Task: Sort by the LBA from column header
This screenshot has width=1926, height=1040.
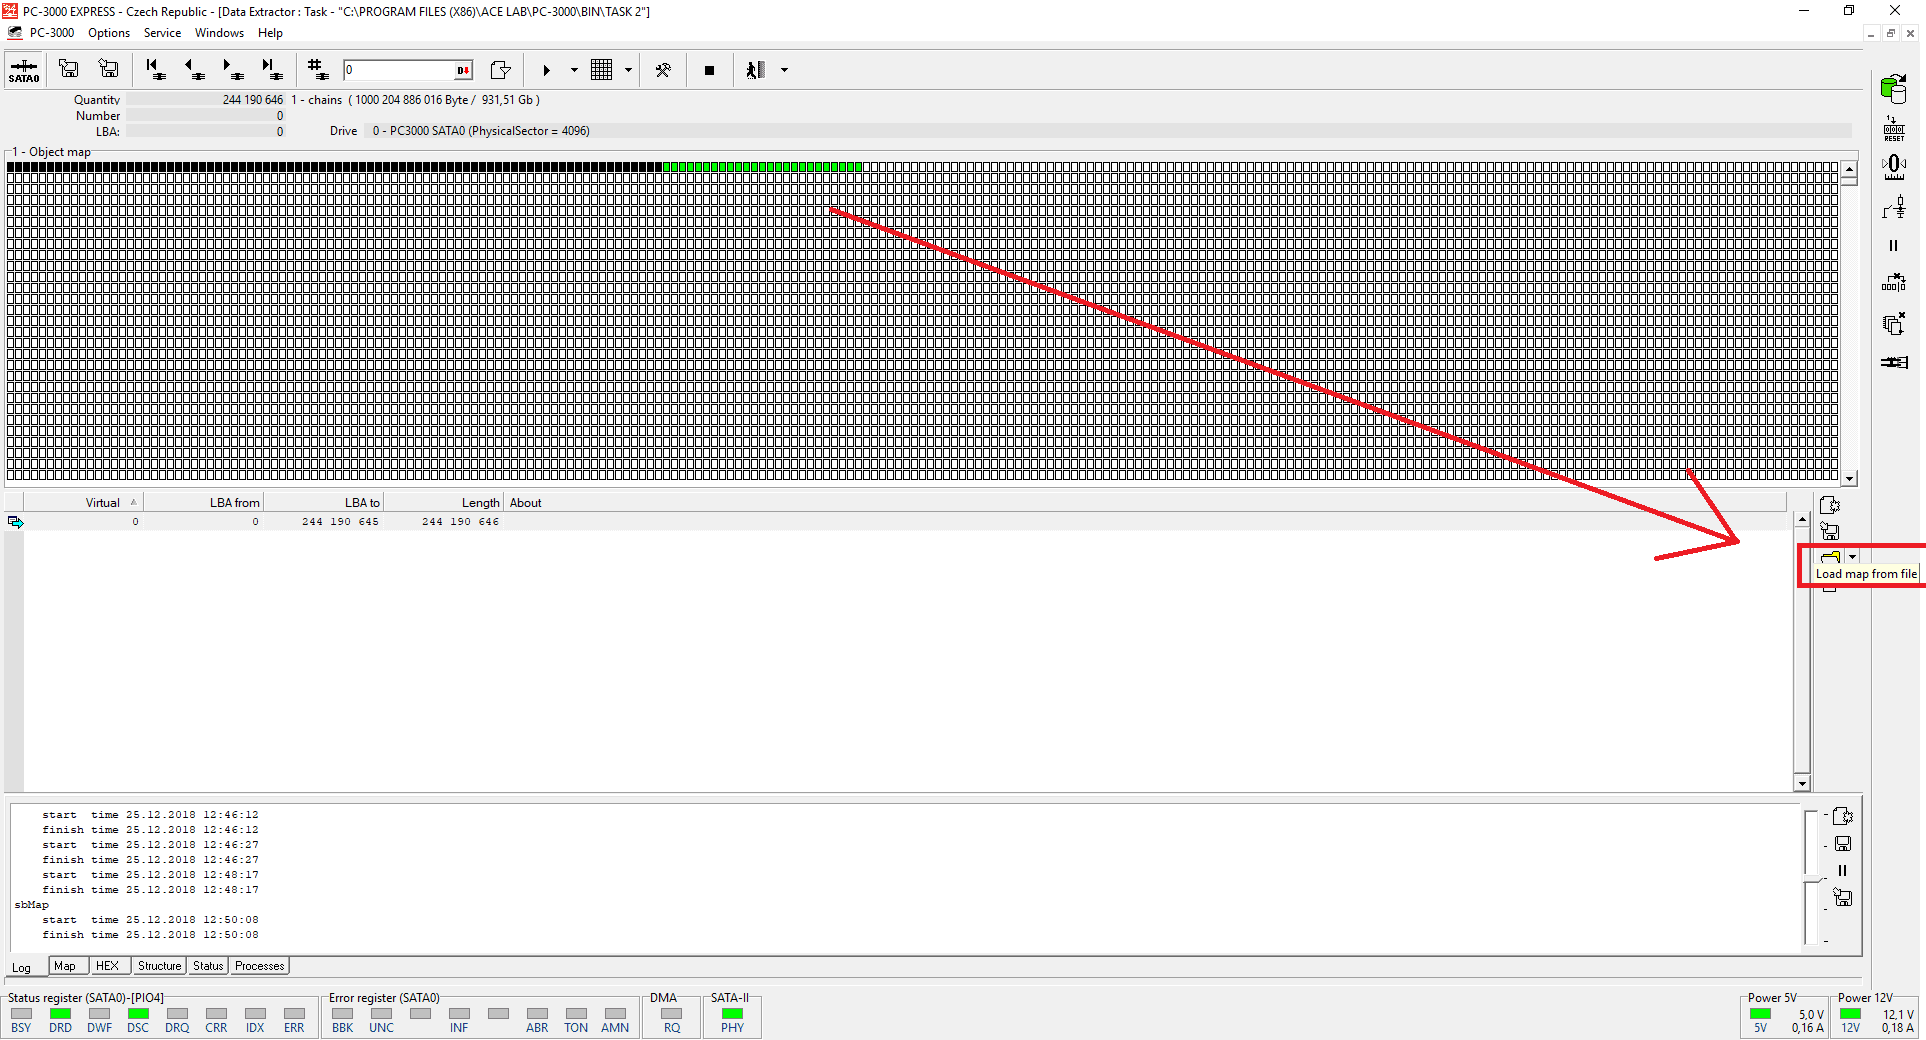Action: 203,503
